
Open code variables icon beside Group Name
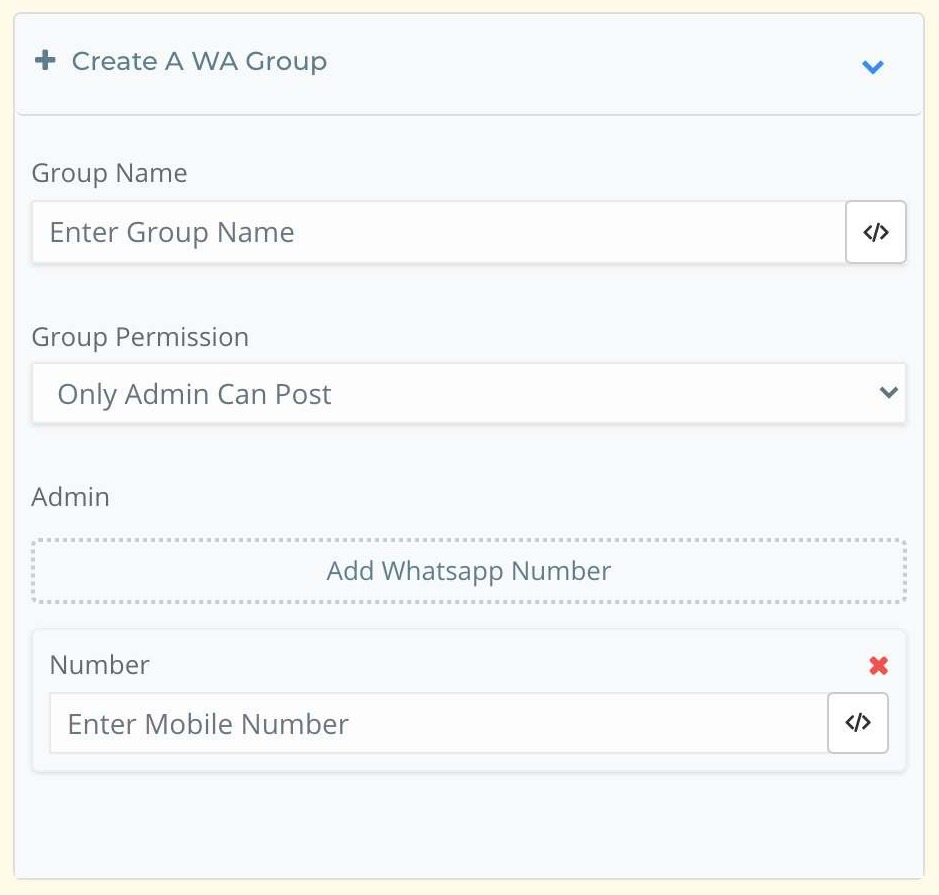point(876,233)
